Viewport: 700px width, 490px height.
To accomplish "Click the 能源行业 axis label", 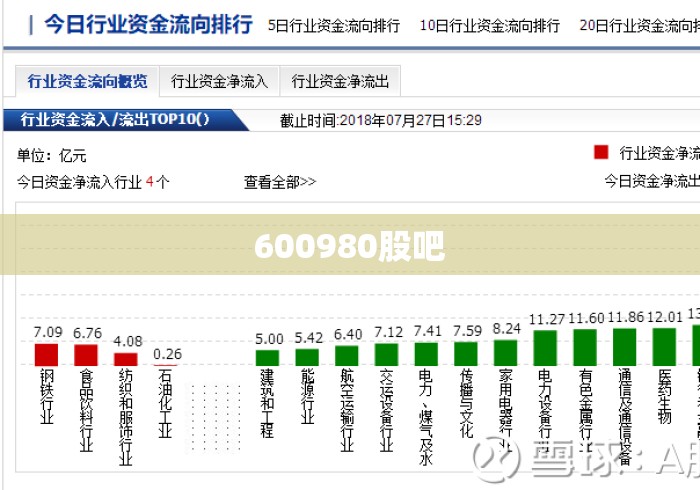I will point(307,396).
